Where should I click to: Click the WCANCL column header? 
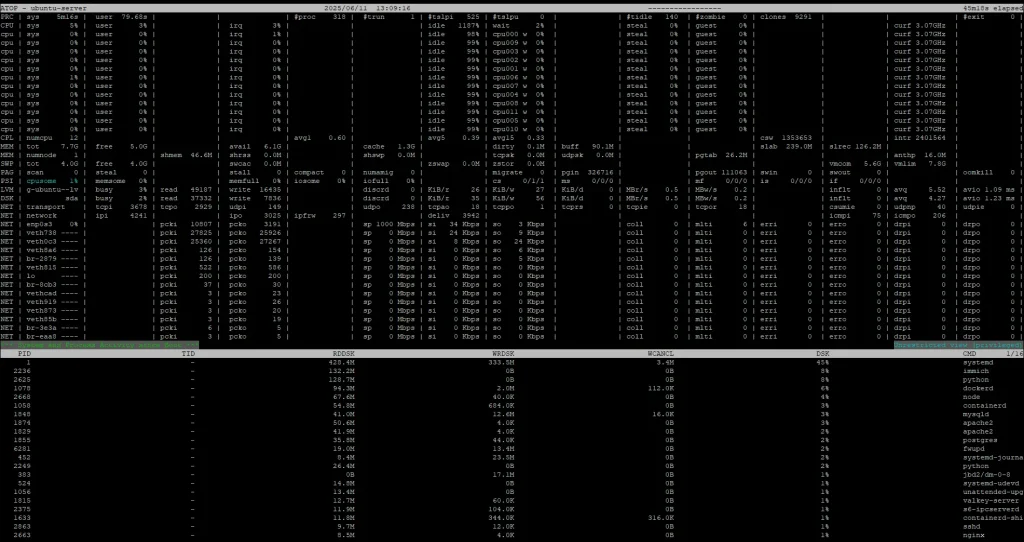661,353
